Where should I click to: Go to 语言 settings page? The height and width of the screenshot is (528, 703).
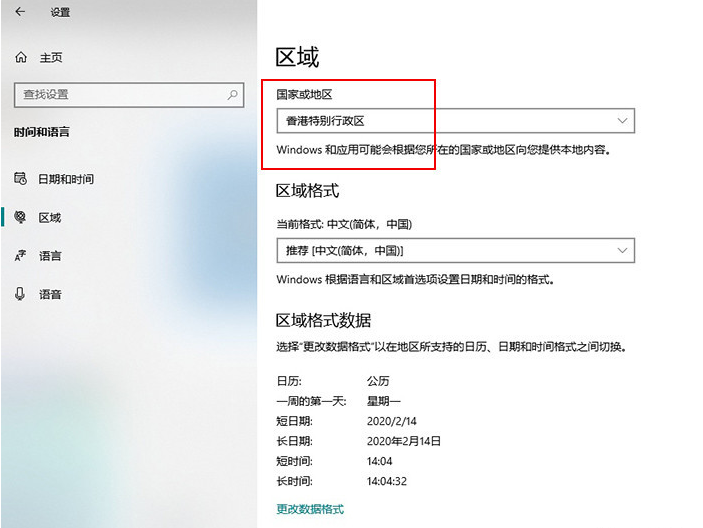pyautogui.click(x=50, y=256)
